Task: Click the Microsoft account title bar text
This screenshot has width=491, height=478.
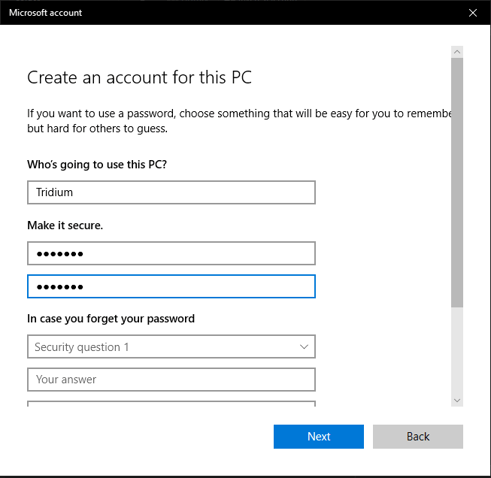Action: (45, 13)
